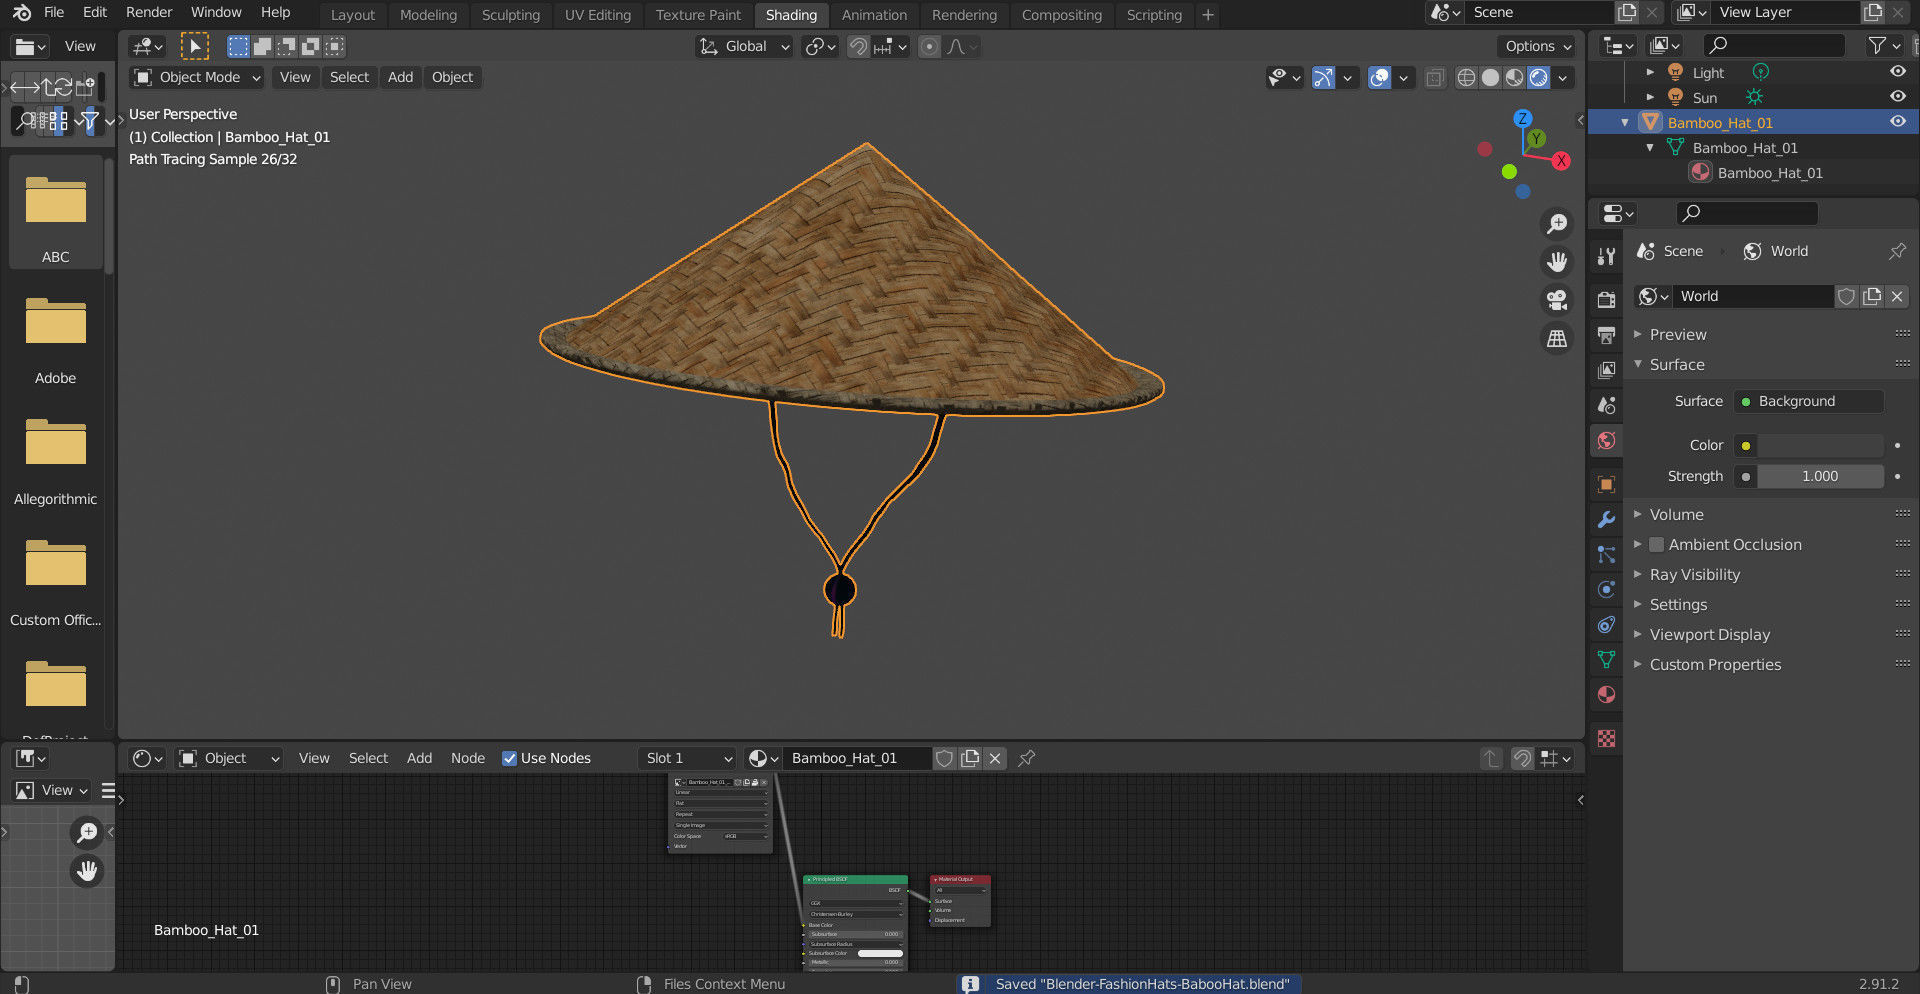Open the Object Data mesh tab icon
This screenshot has width=1920, height=994.
1606,659
